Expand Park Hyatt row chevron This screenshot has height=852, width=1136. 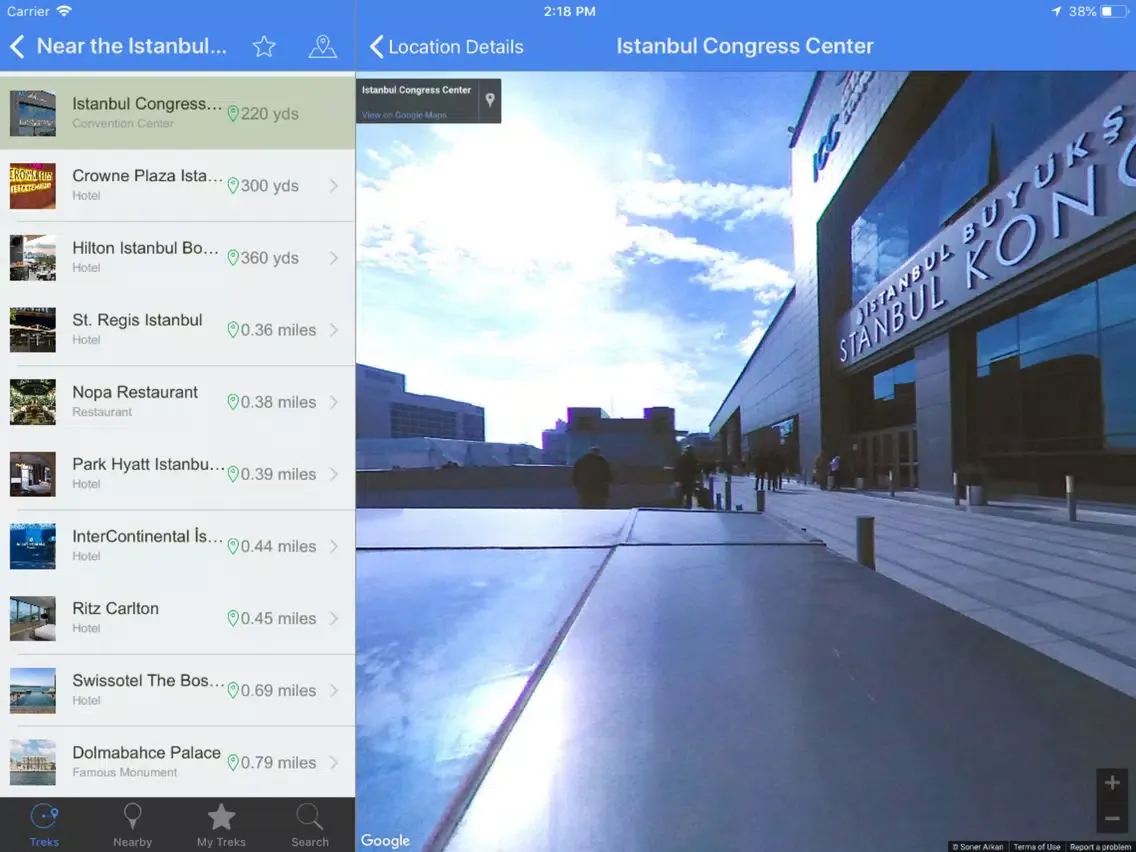pyautogui.click(x=334, y=474)
